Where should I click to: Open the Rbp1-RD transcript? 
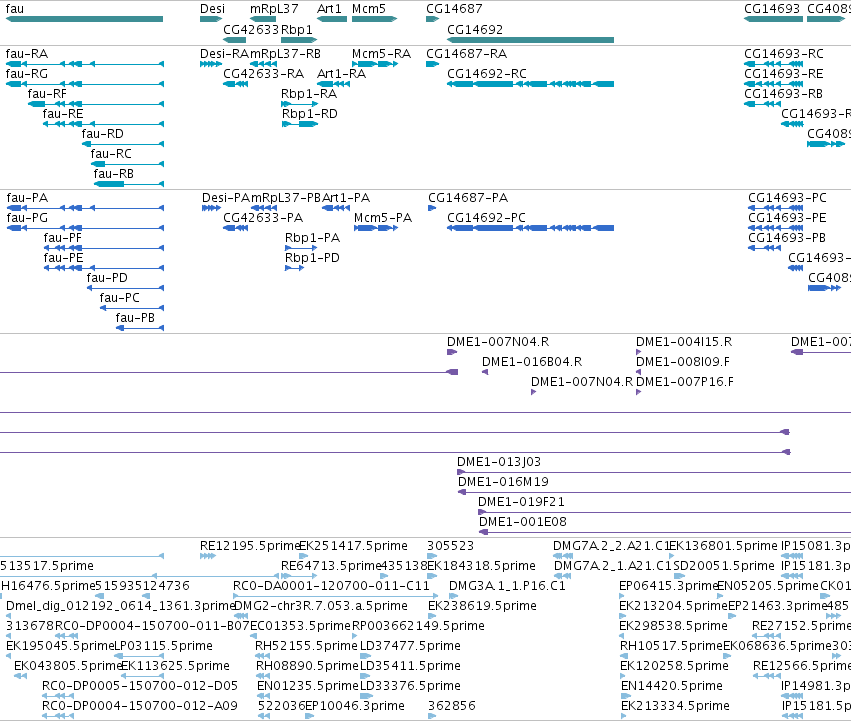(x=300, y=124)
